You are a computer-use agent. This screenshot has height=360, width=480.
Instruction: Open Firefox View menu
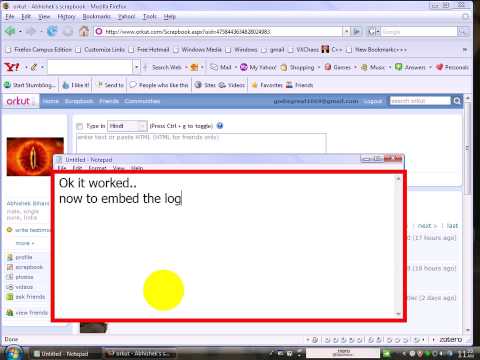tap(44, 16)
